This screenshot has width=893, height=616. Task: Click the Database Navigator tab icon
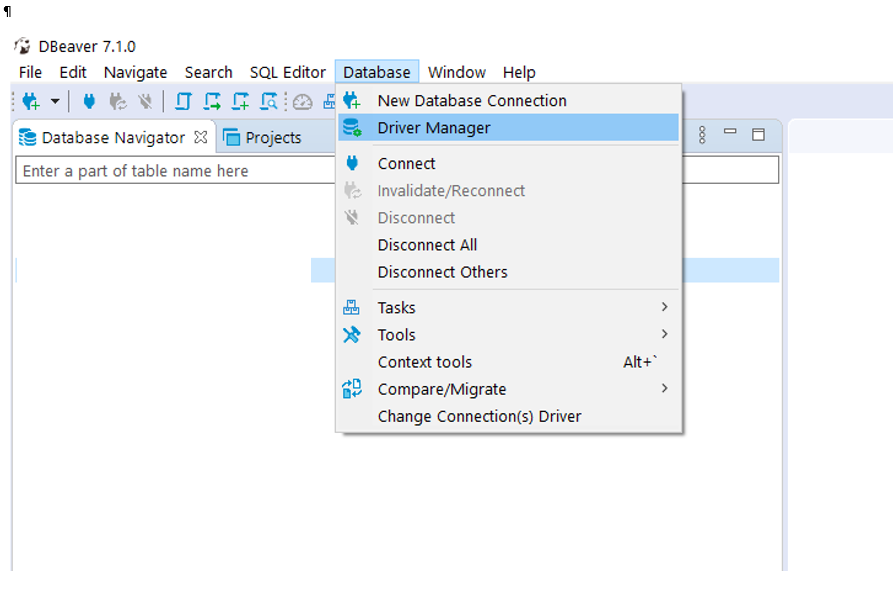(x=27, y=137)
